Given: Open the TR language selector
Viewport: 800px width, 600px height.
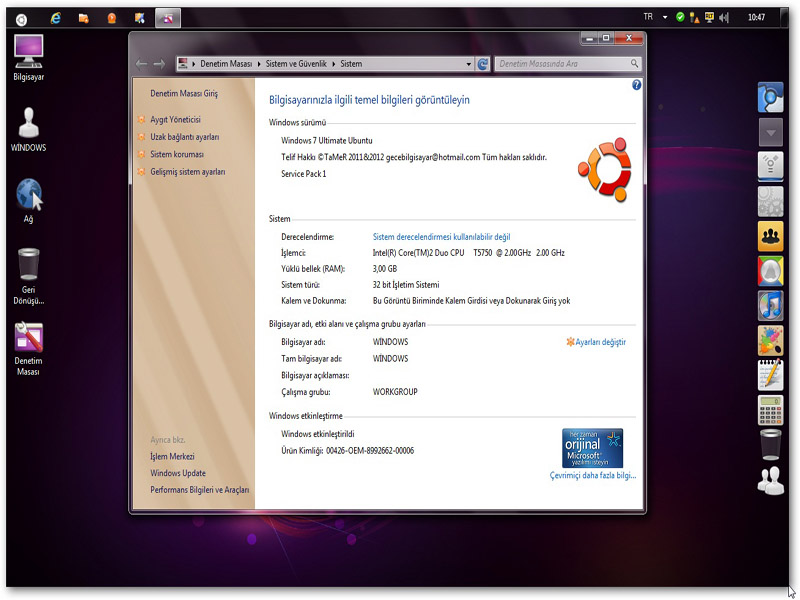Looking at the screenshot, I should pyautogui.click(x=648, y=17).
